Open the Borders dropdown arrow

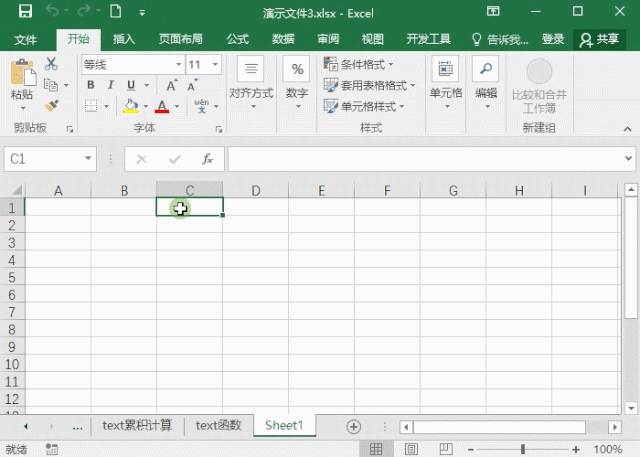coord(106,106)
